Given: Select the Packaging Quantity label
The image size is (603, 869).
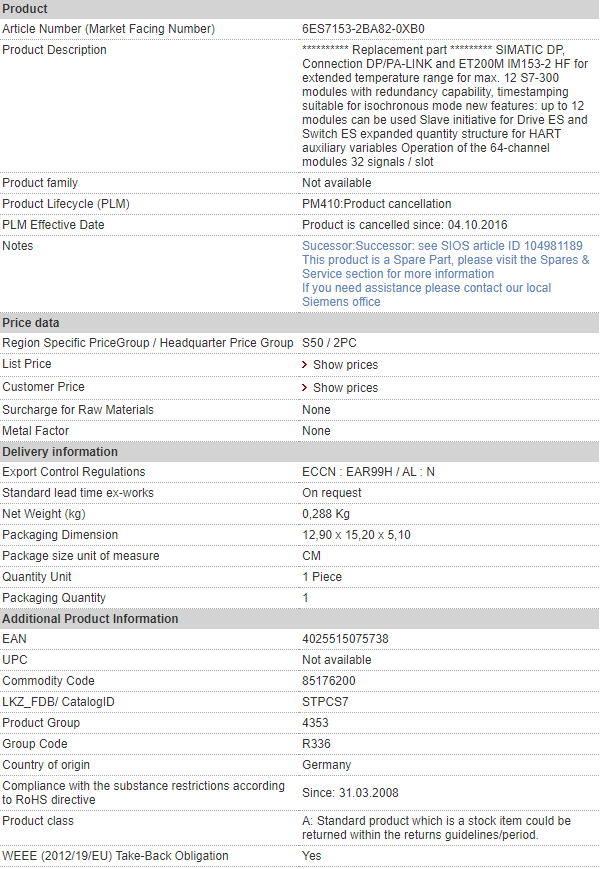Looking at the screenshot, I should pos(54,598).
